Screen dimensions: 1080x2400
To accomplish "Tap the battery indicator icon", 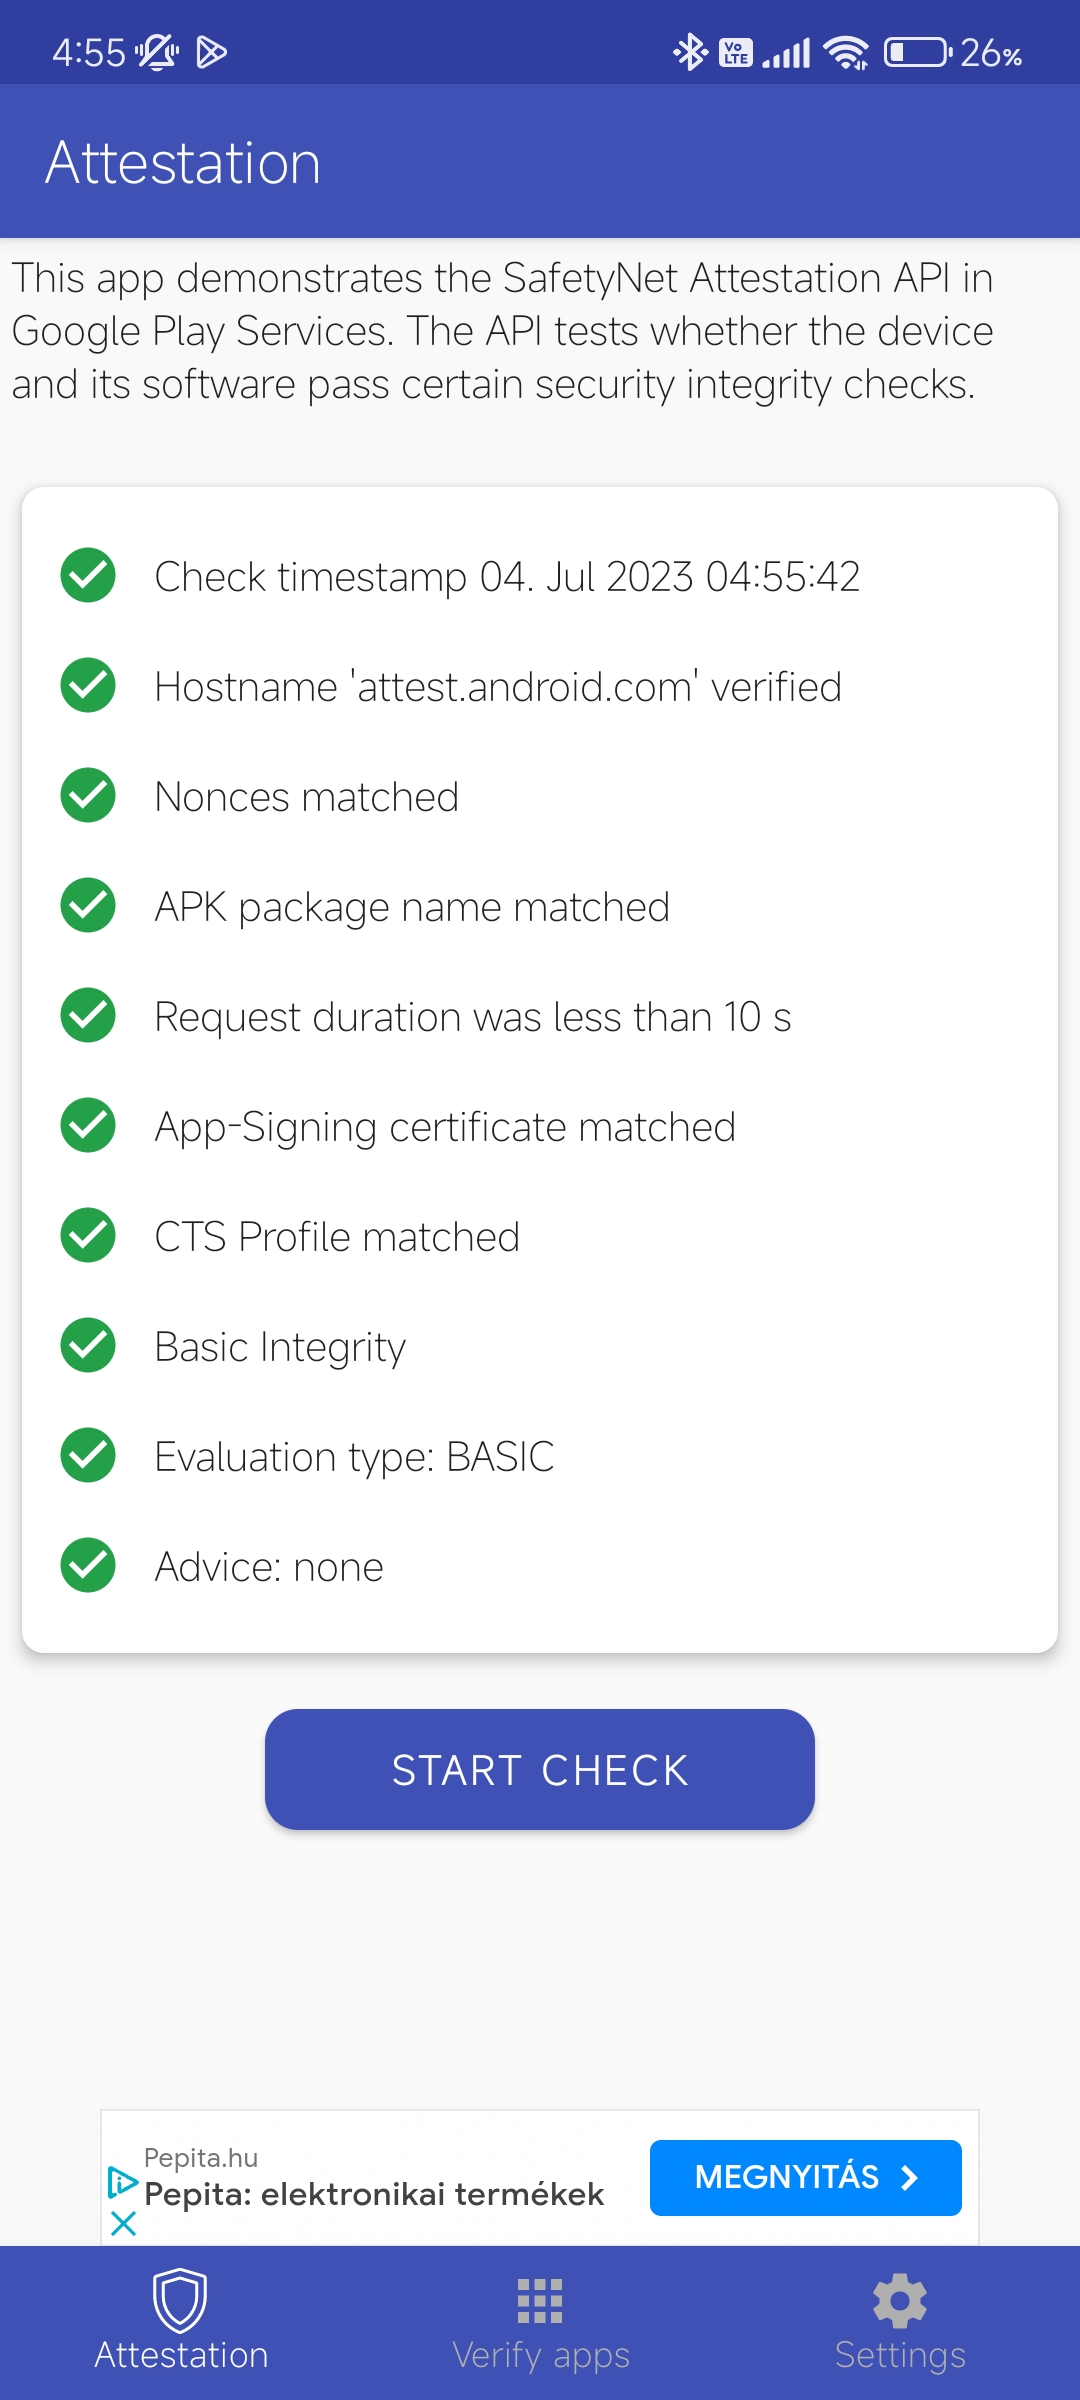I will click(x=917, y=52).
